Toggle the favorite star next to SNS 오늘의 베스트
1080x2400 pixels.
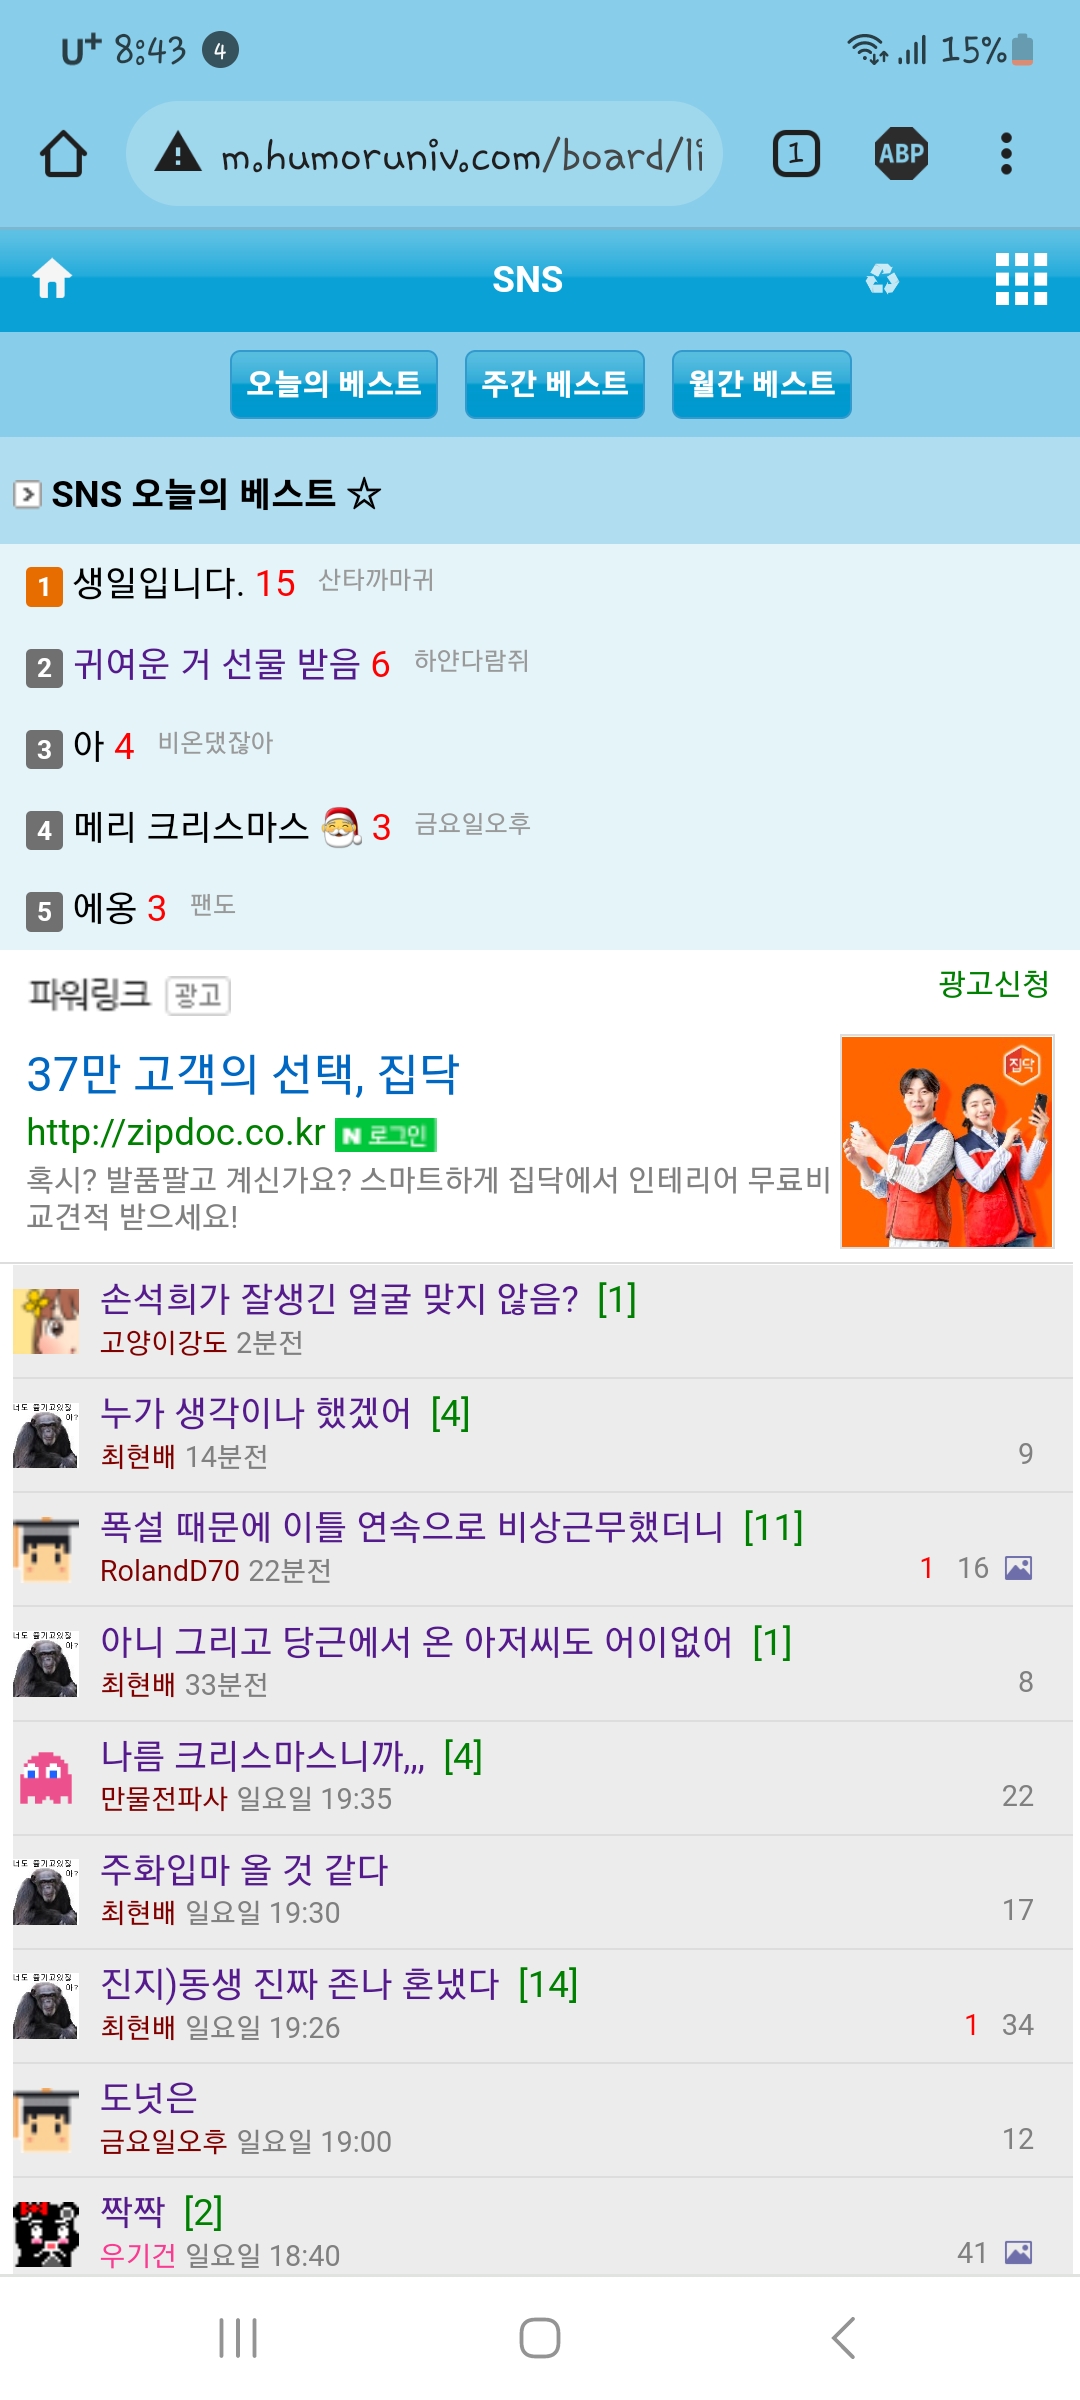[x=364, y=493]
